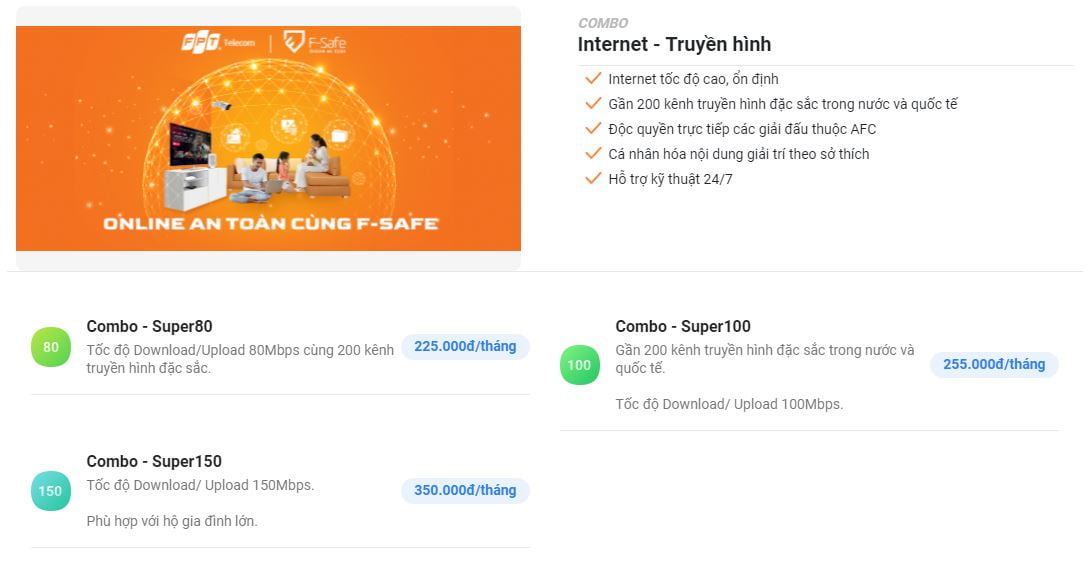Click checkmark beside Internet tốc độ cao
Viewport: 1089px width, 561px height.
click(593, 79)
